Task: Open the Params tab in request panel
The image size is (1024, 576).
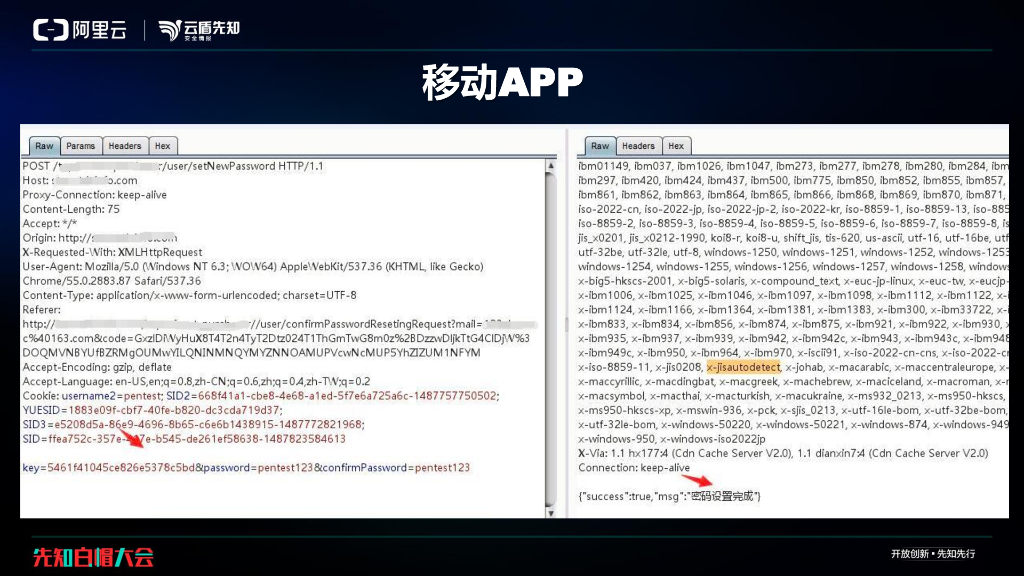Action: pyautogui.click(x=80, y=146)
